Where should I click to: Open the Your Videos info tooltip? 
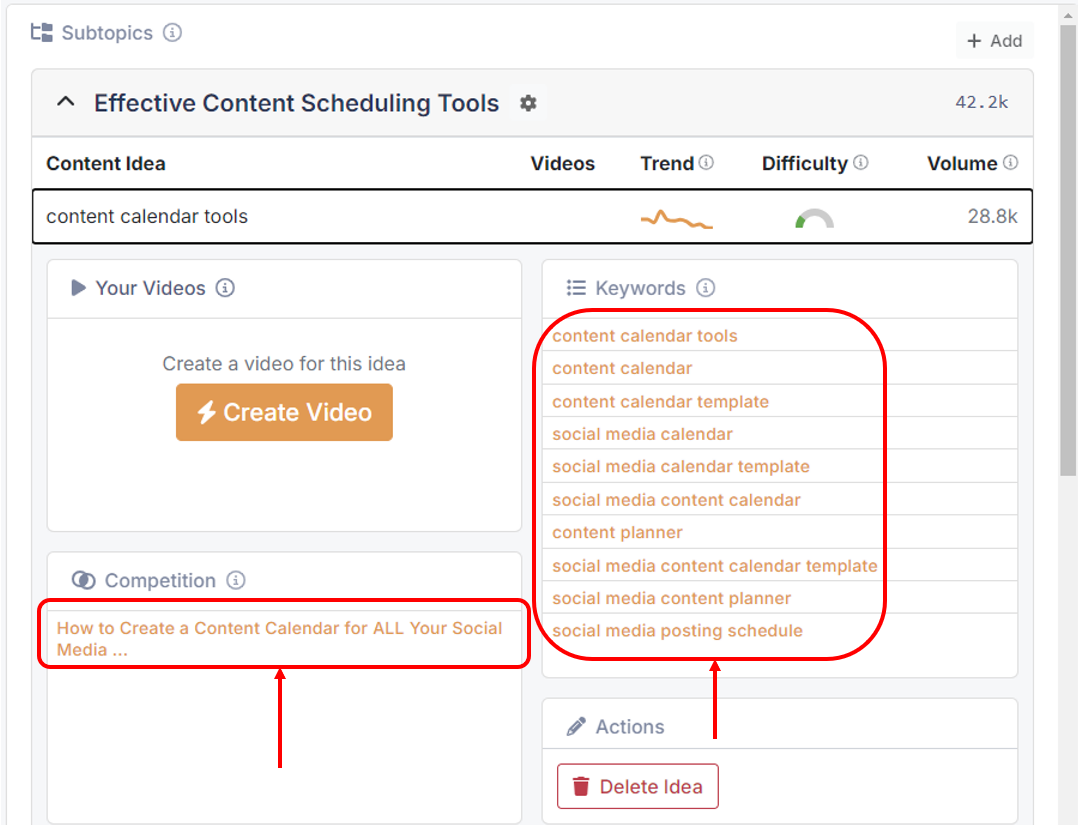[x=227, y=288]
